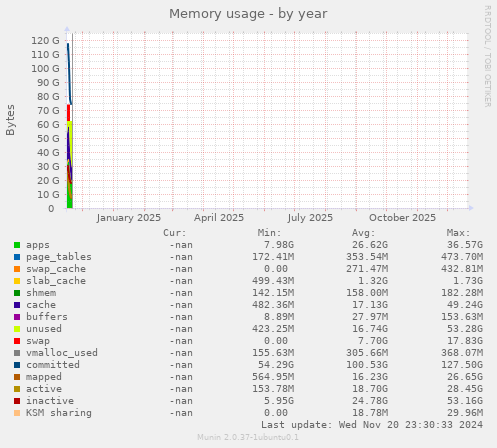Click the swap red legend swatch

point(17,341)
